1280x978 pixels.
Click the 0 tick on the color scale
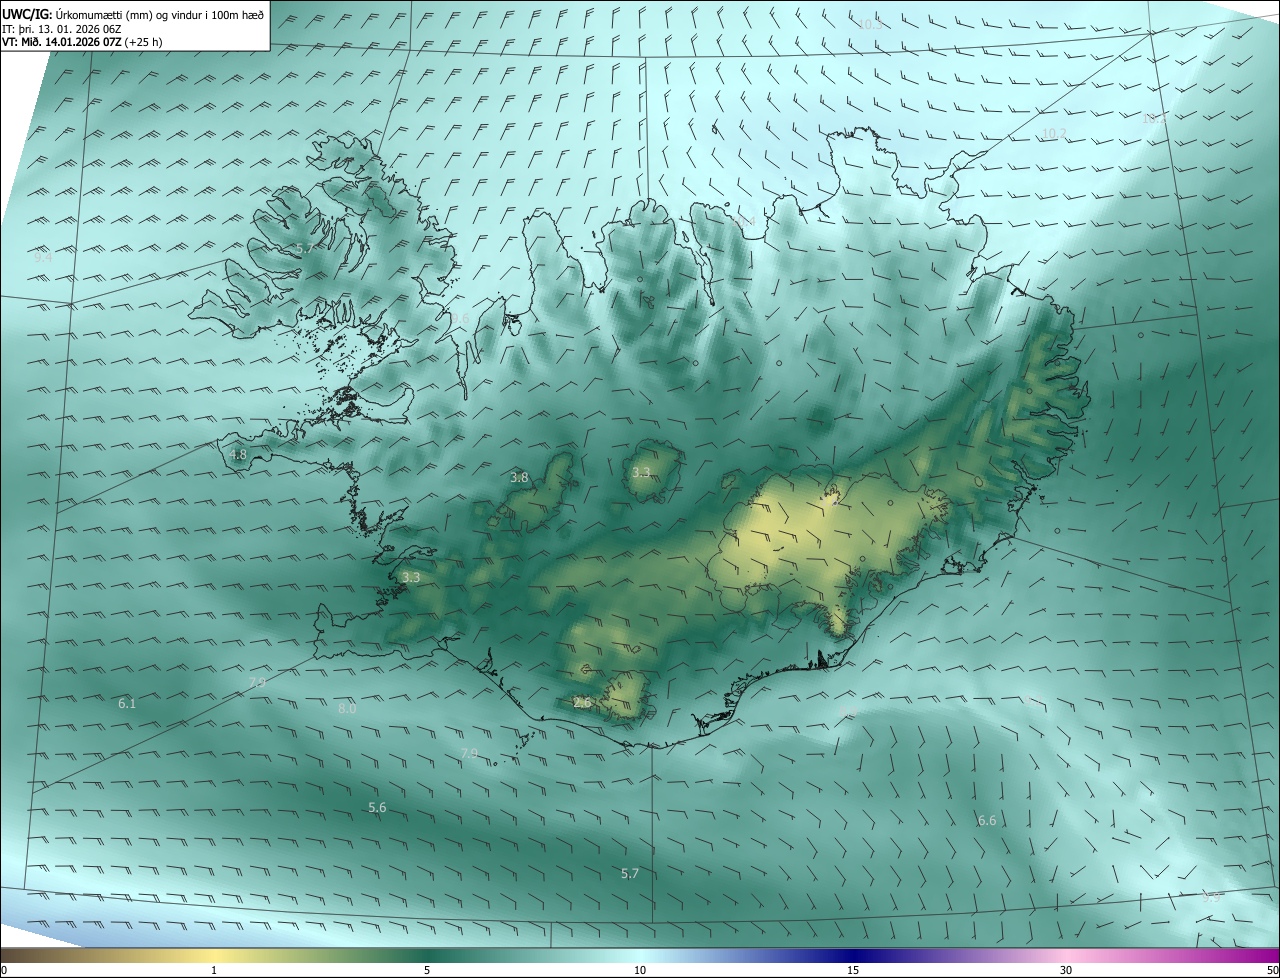(x=4, y=970)
